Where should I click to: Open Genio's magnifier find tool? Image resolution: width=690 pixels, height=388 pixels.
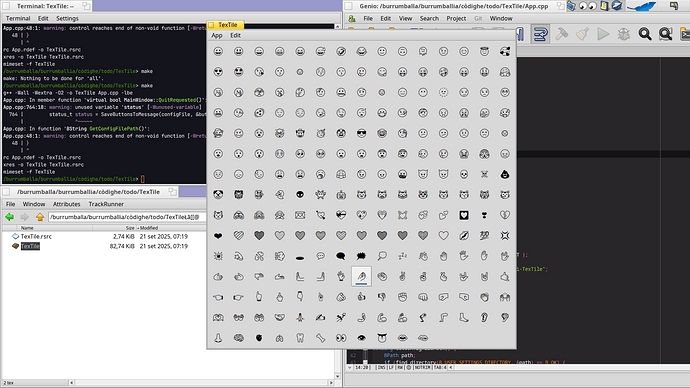(x=645, y=34)
